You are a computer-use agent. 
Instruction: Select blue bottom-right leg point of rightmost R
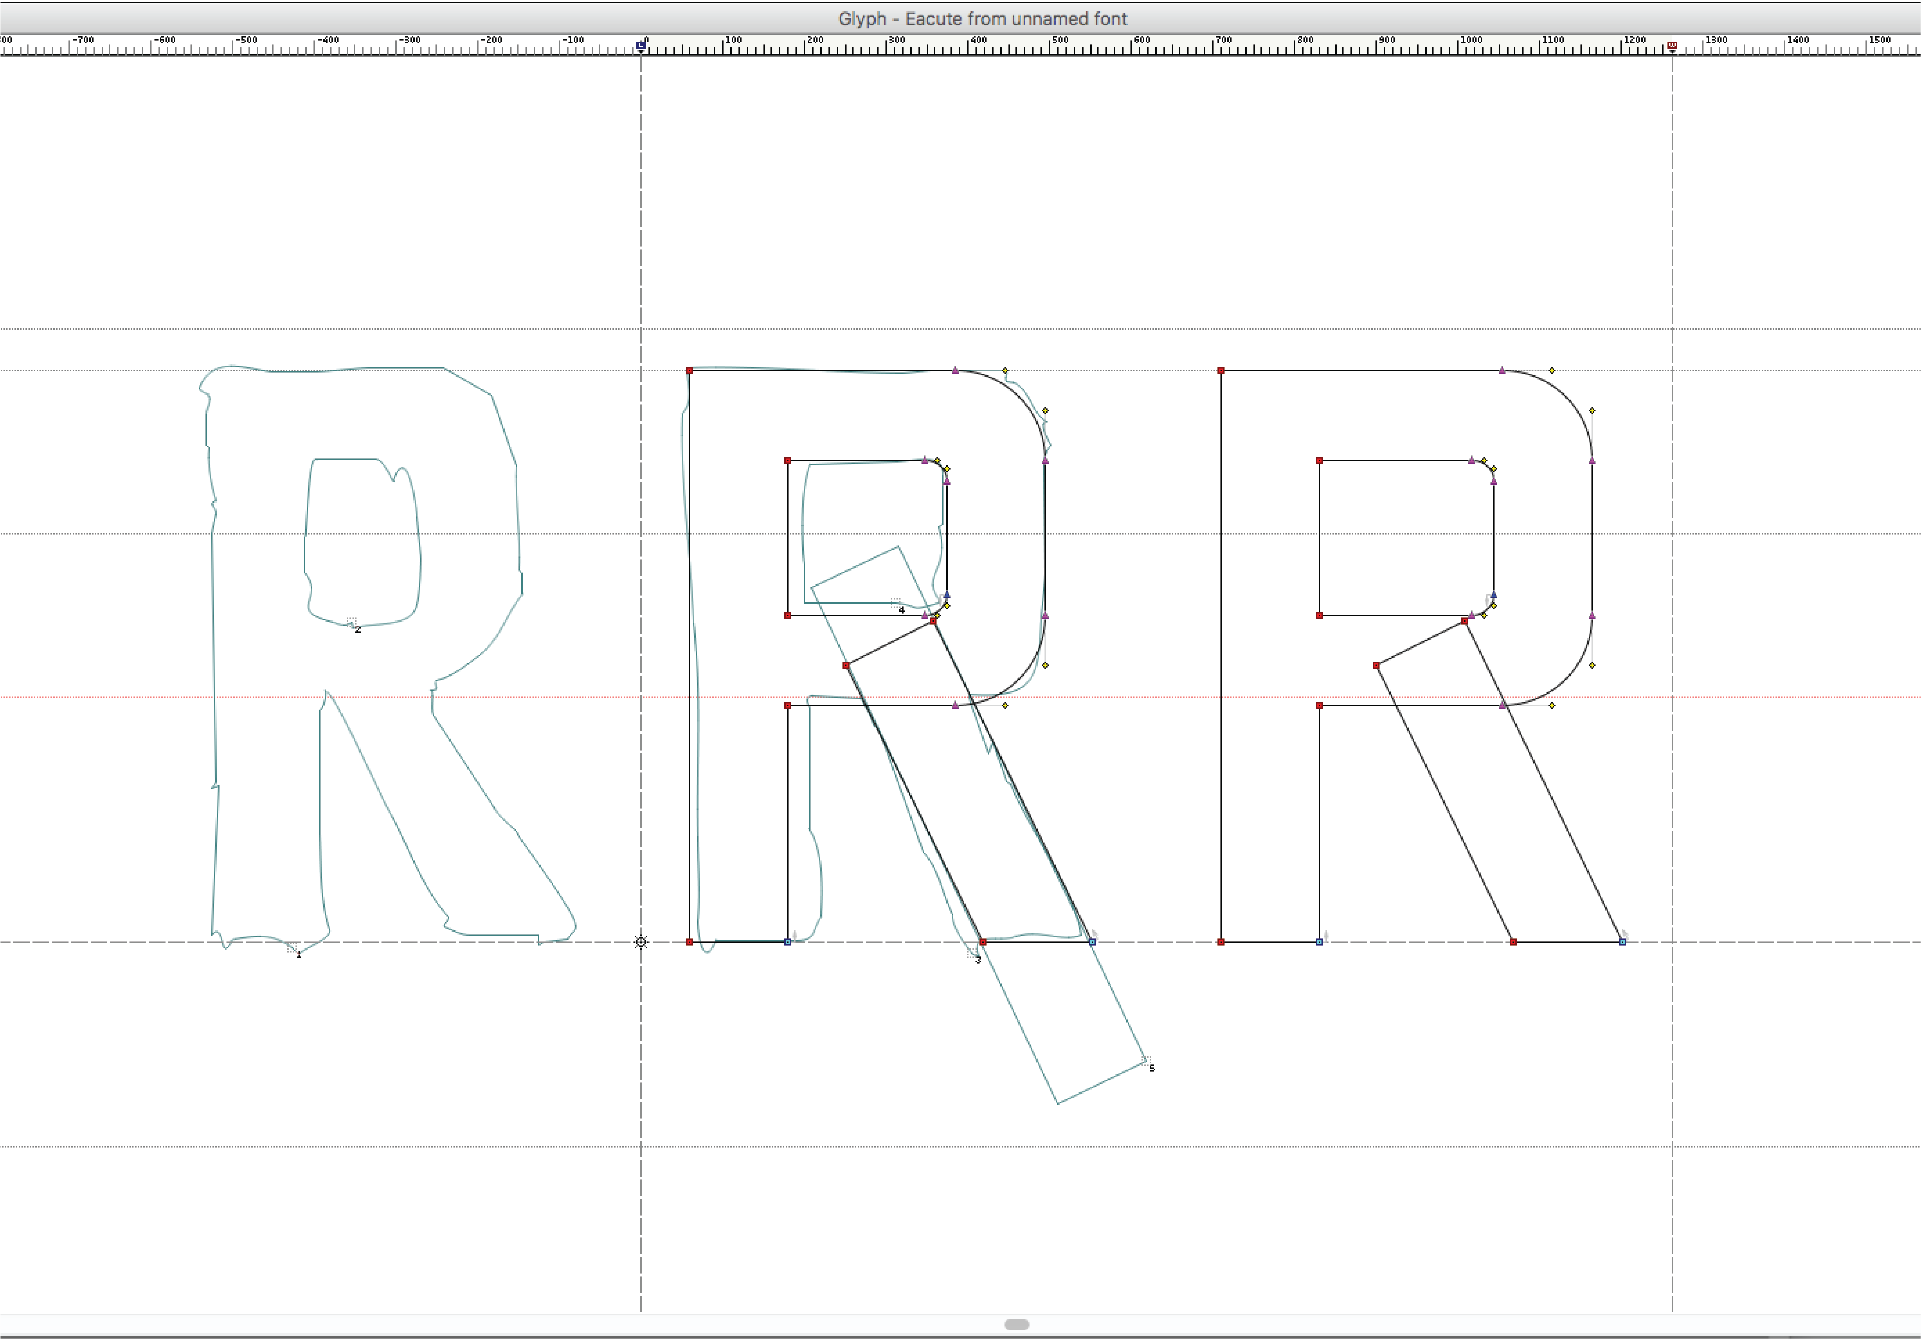1622,942
